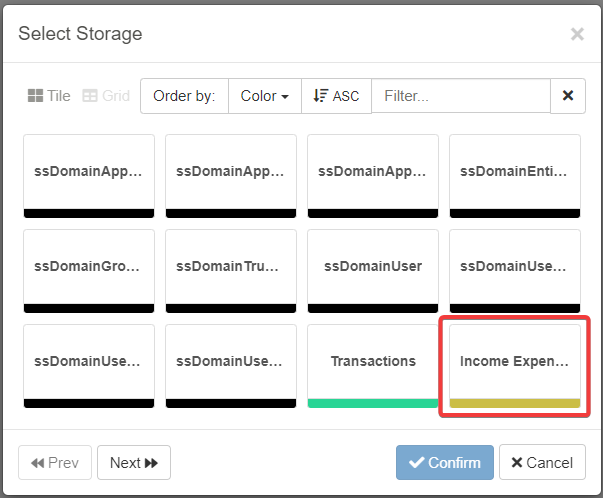
Task: Close the Select Storage dialog
Action: click(x=577, y=34)
